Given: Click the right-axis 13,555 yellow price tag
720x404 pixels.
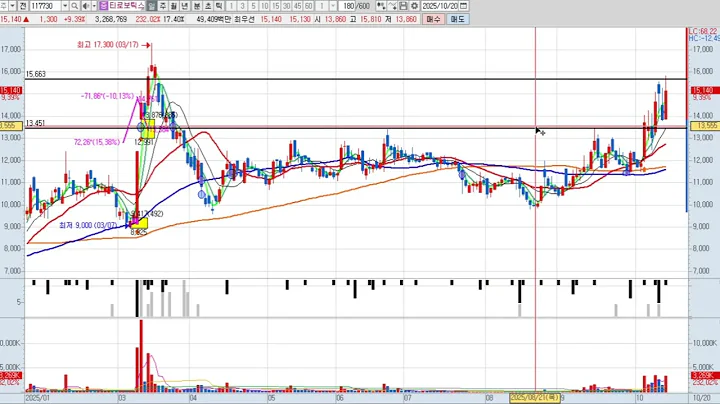Looking at the screenshot, I should 703,126.
